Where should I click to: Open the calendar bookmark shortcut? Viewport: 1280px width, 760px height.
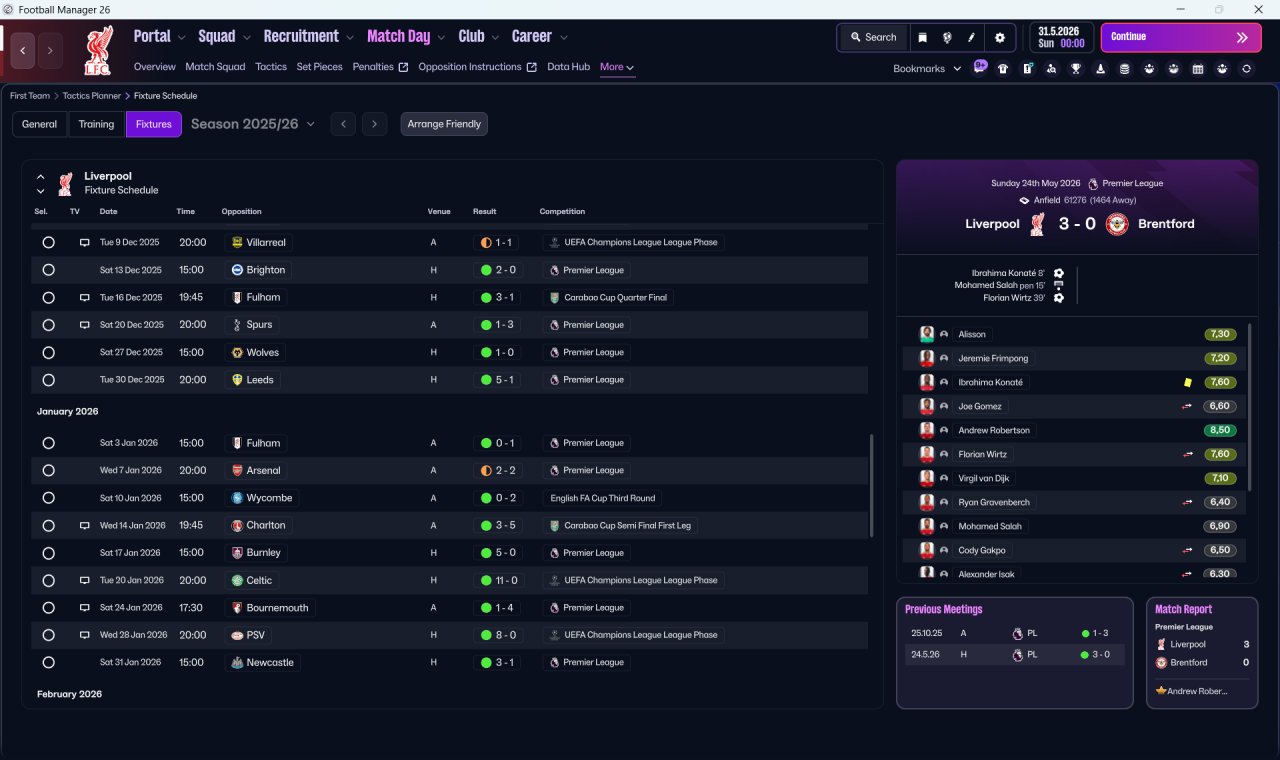pos(1197,69)
